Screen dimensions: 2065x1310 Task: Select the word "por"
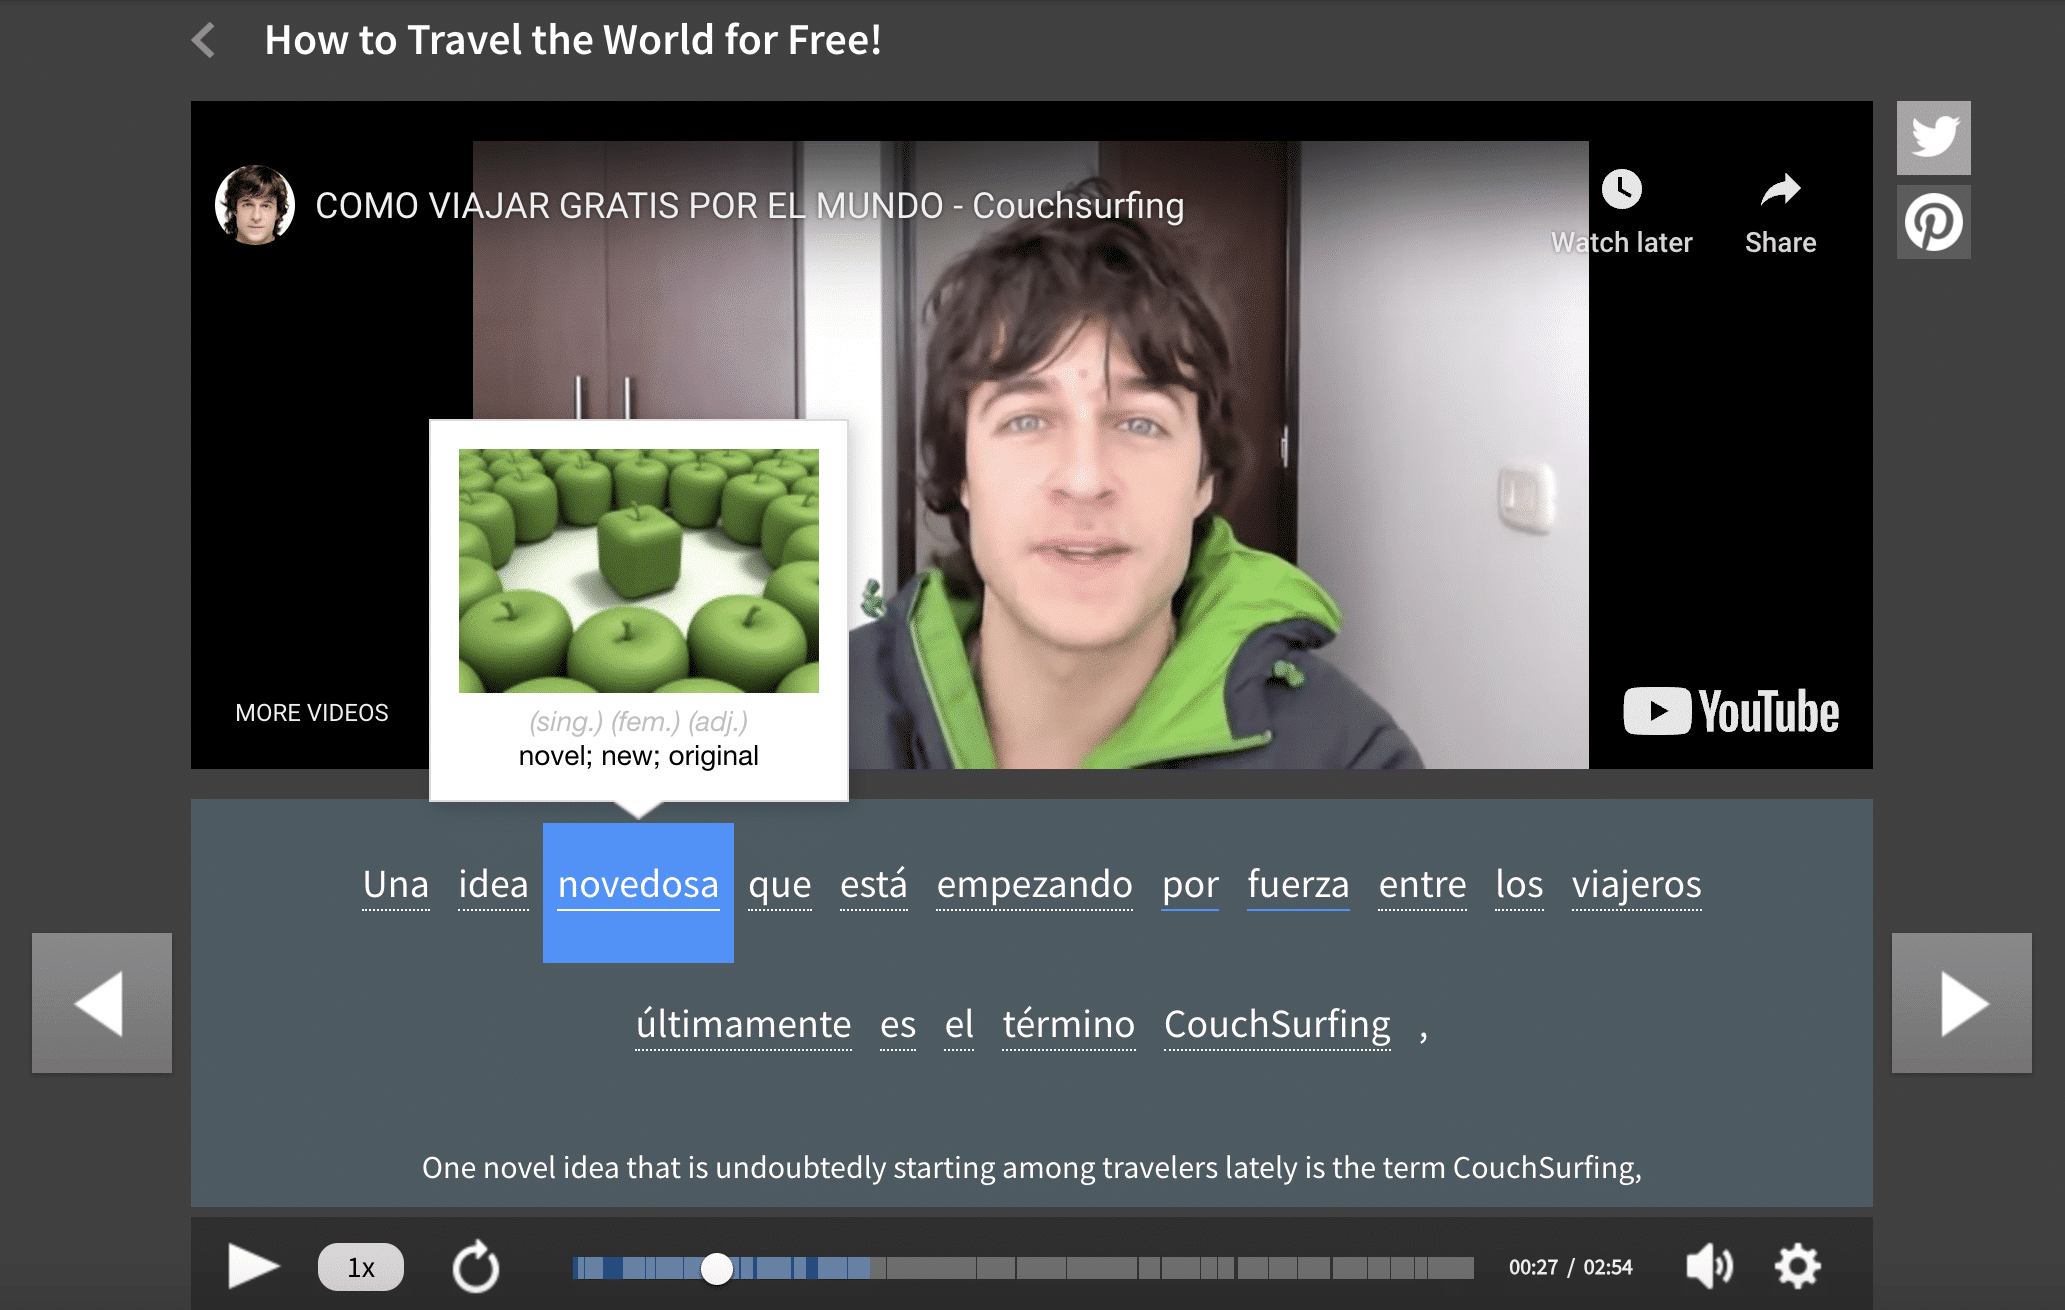pyautogui.click(x=1190, y=885)
